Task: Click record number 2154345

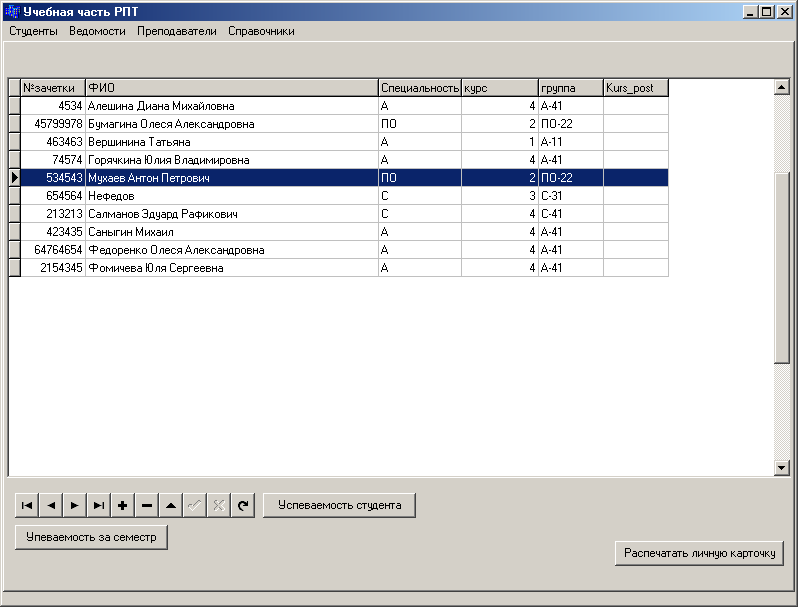Action: pyautogui.click(x=61, y=268)
